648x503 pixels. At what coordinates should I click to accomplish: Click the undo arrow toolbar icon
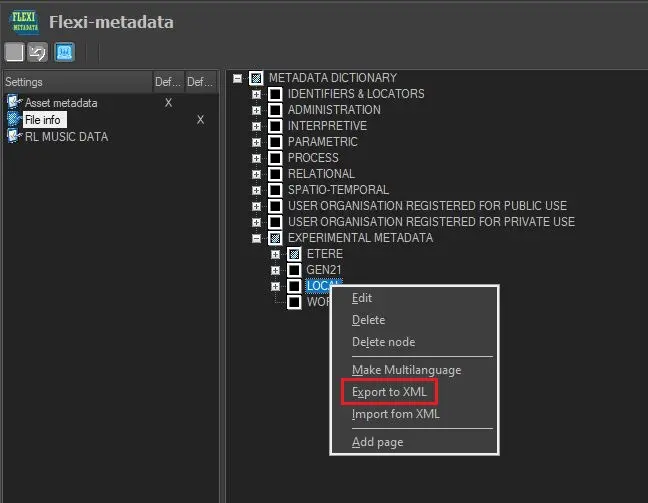[x=38, y=52]
